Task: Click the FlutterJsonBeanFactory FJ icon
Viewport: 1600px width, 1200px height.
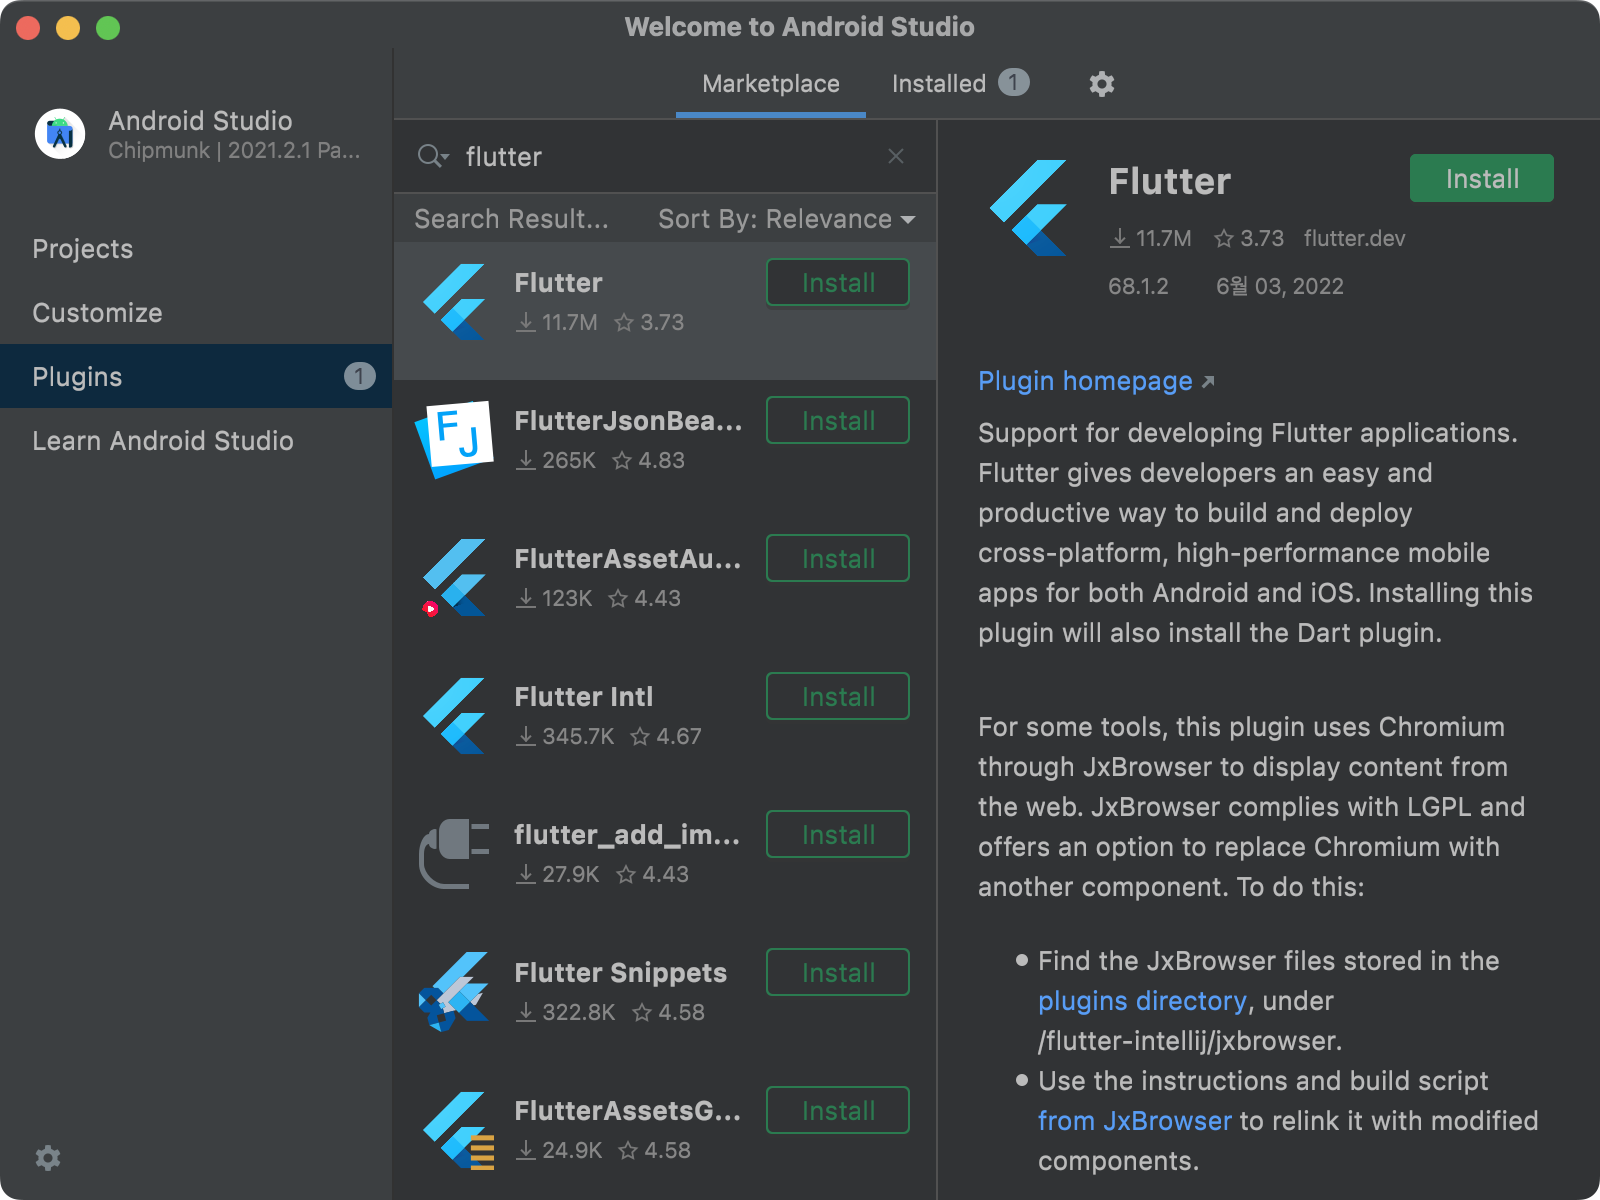Action: click(454, 439)
